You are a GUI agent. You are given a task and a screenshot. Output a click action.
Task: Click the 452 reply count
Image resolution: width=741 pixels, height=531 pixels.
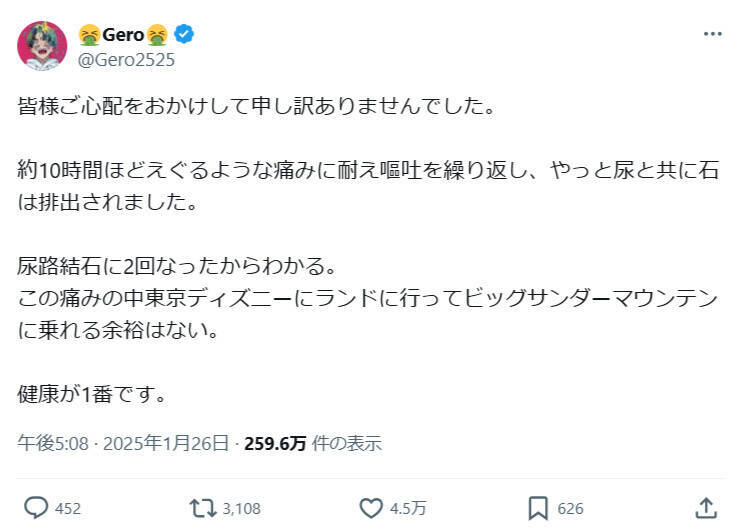[x=68, y=509]
